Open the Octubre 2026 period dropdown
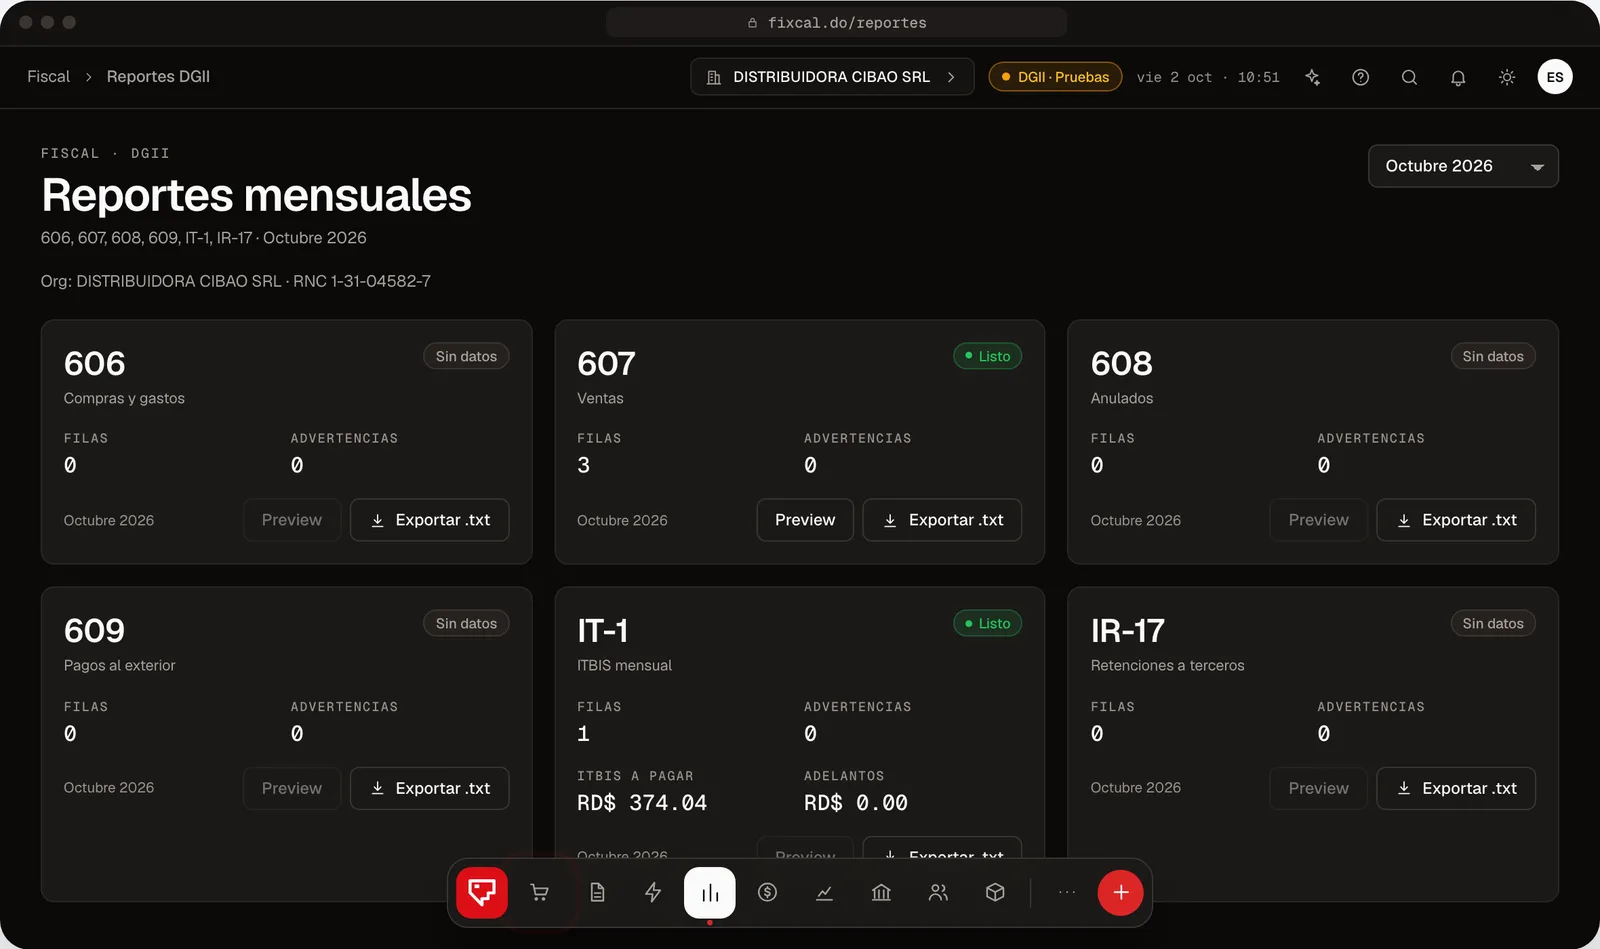This screenshot has height=949, width=1600. coord(1463,166)
